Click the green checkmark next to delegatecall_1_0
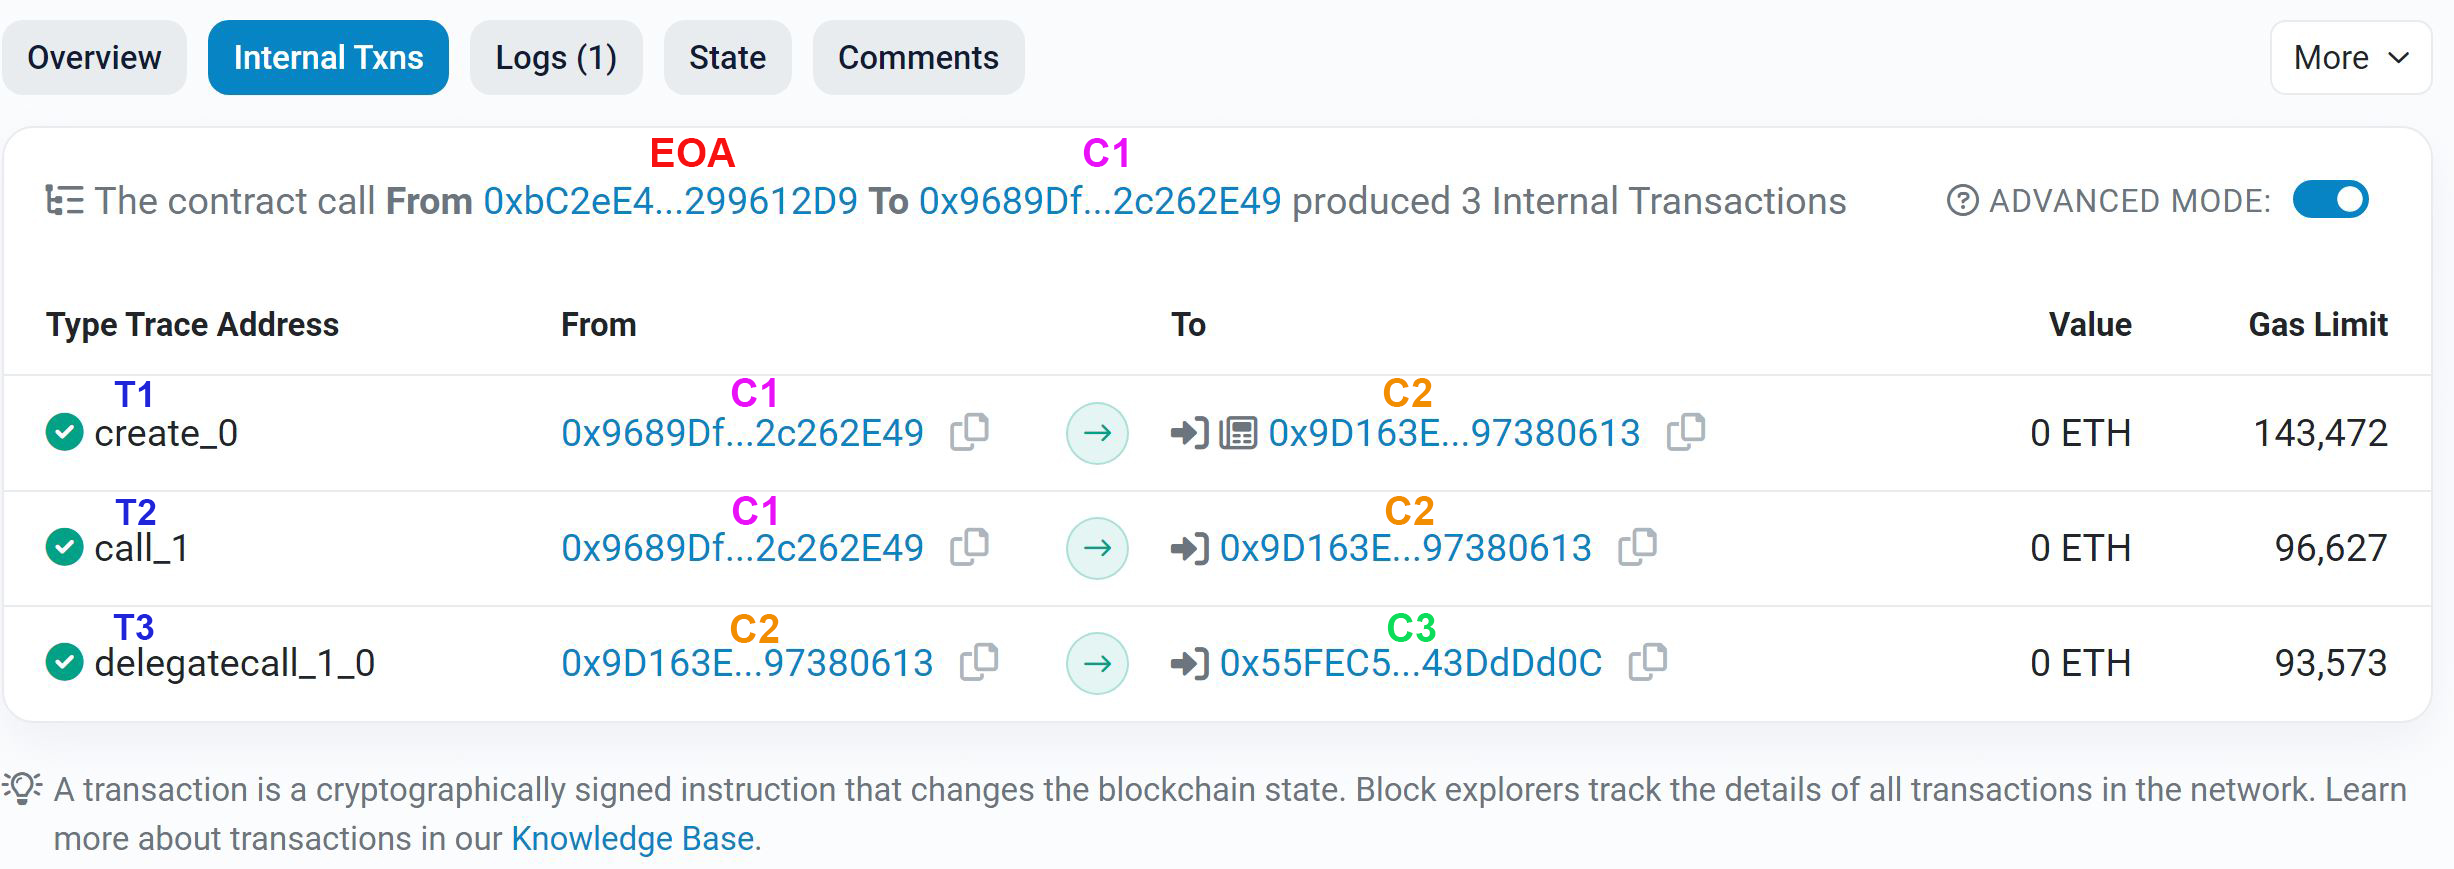2454x869 pixels. coord(65,662)
